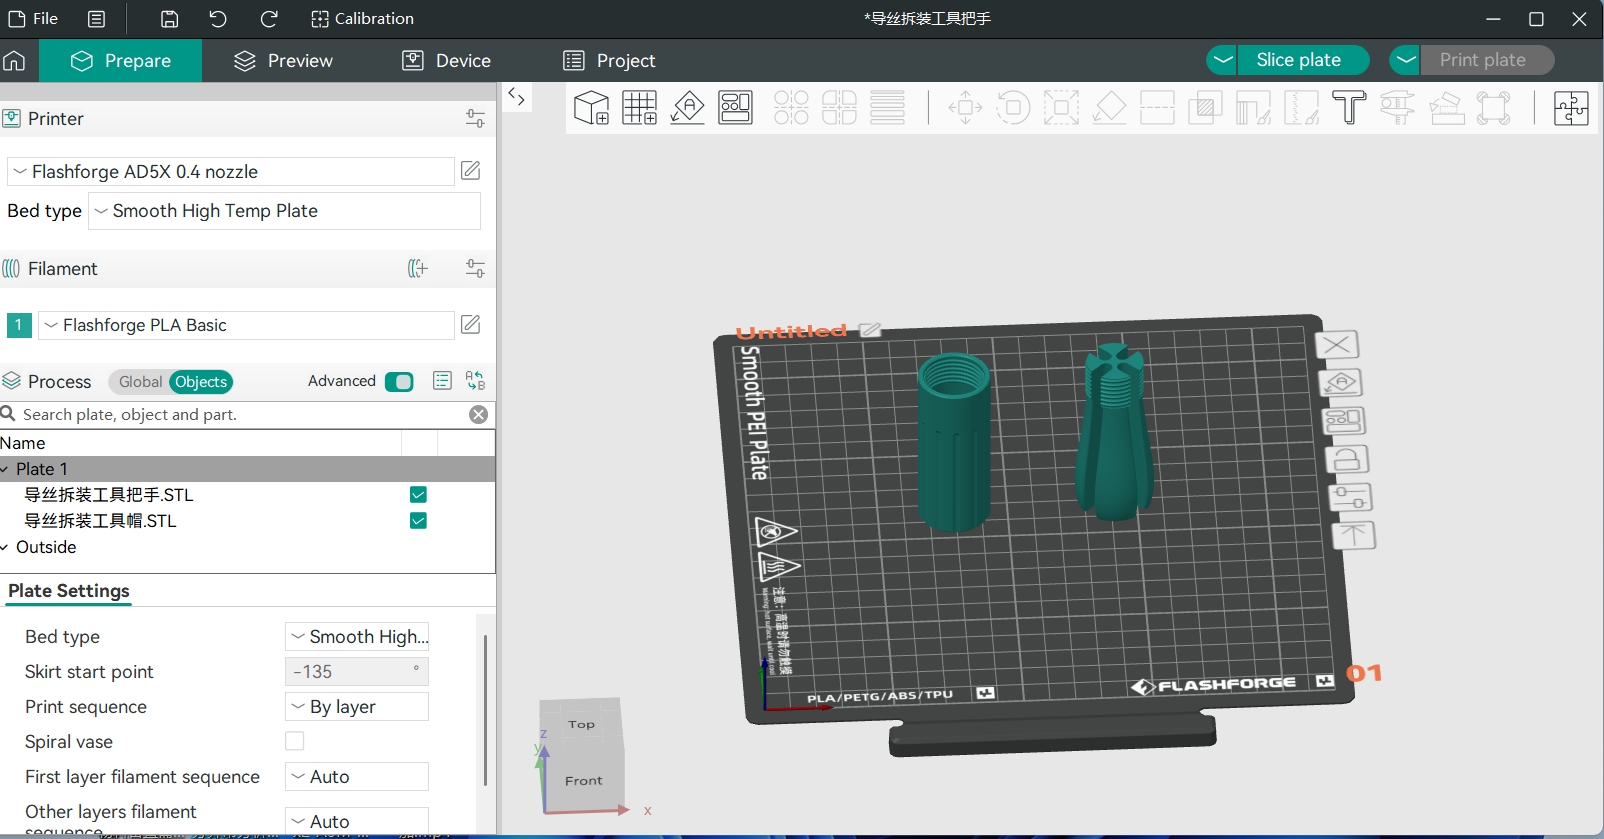Click the add filament icon
This screenshot has width=1604, height=839.
418,268
